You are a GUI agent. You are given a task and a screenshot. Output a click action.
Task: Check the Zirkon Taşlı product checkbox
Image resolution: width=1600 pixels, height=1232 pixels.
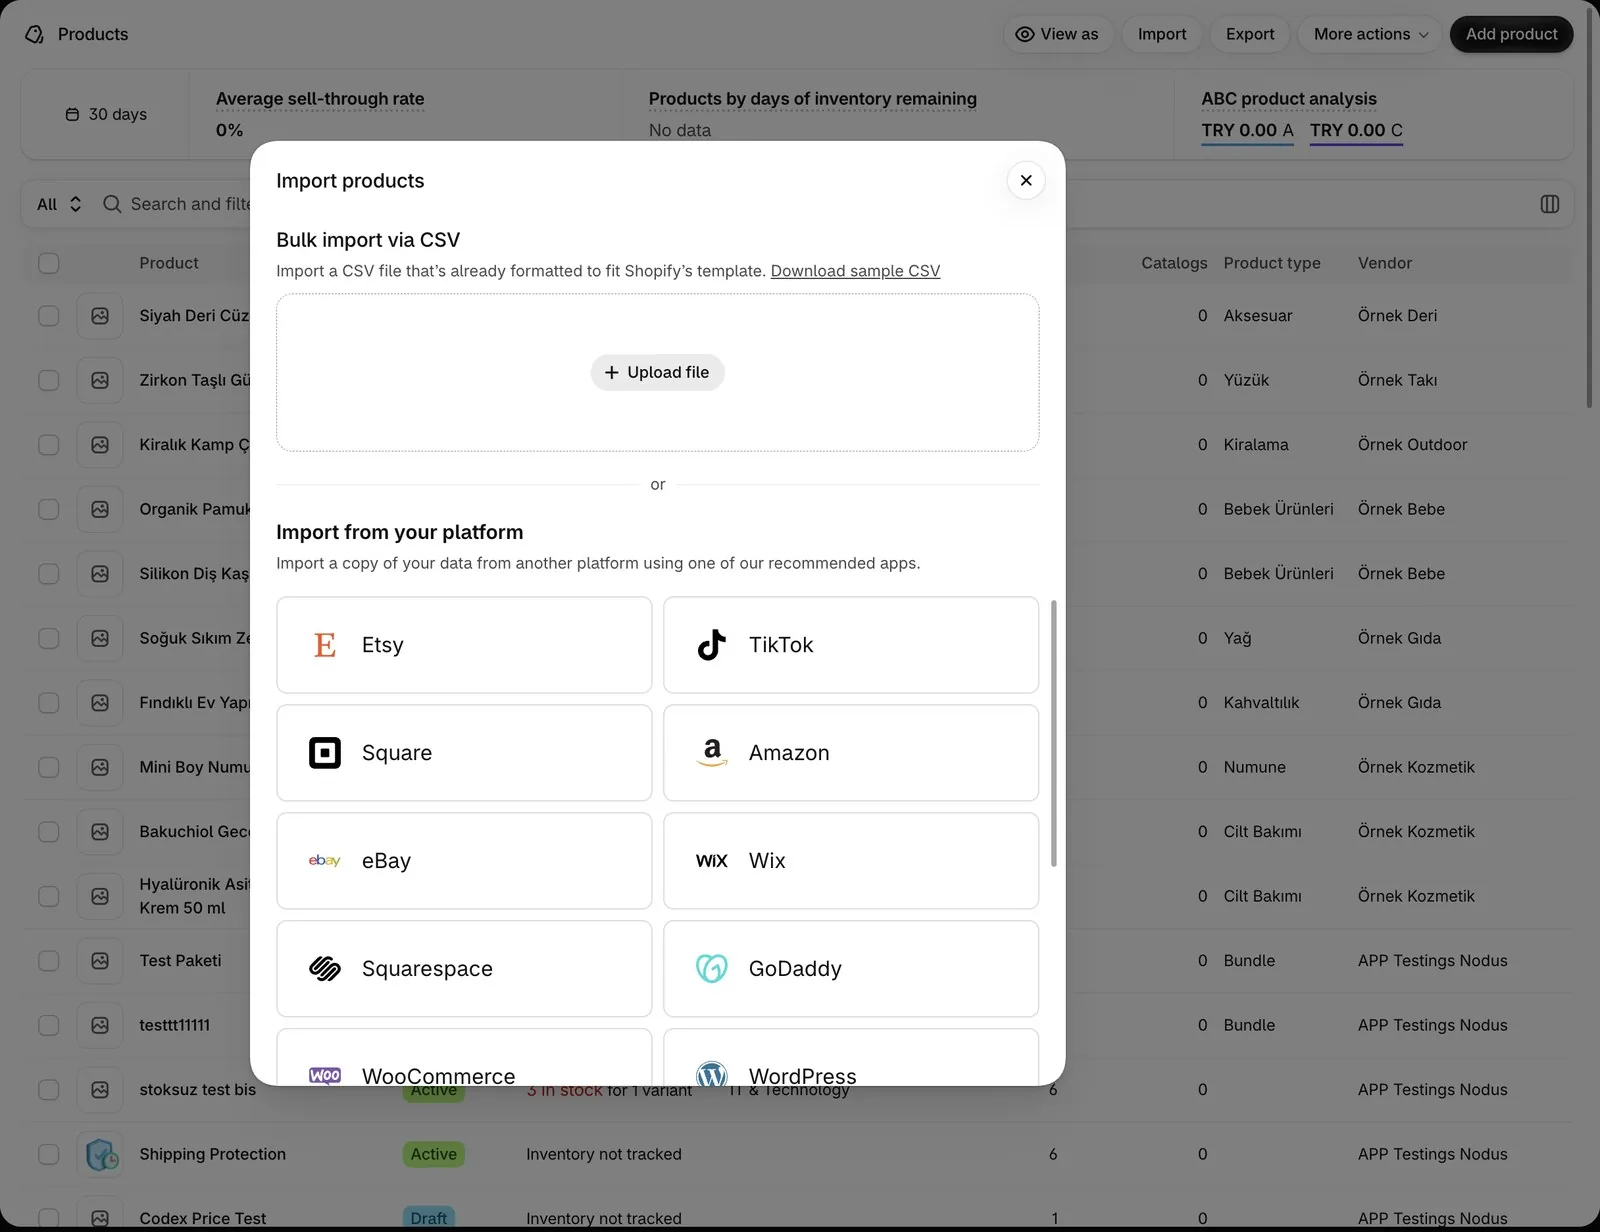[49, 380]
